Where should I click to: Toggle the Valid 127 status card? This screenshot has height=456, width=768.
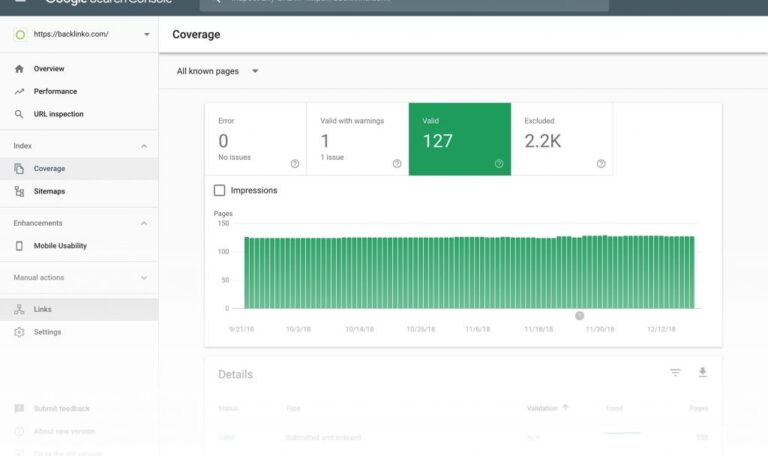click(460, 139)
